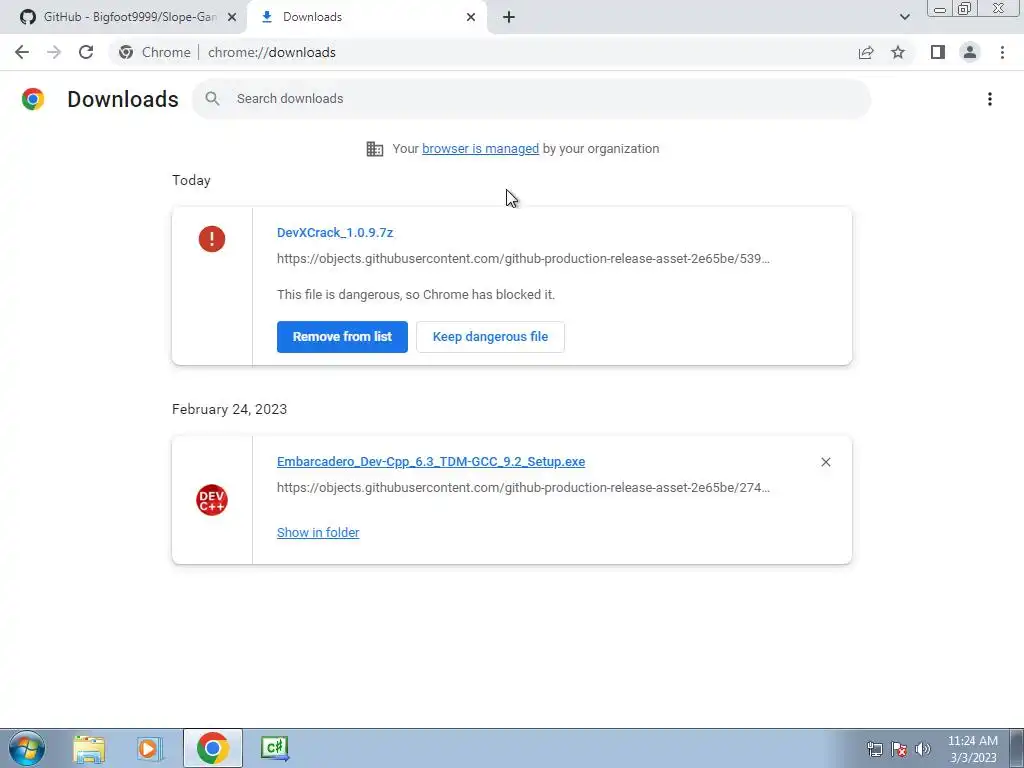Click Remove from list button
The width and height of the screenshot is (1024, 768).
342,337
